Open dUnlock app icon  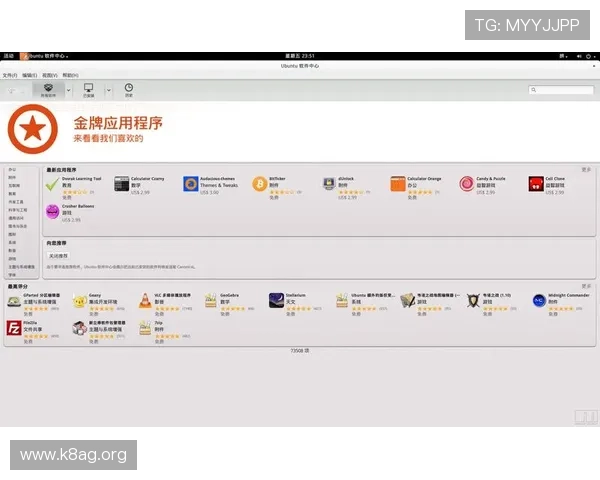pyautogui.click(x=329, y=184)
